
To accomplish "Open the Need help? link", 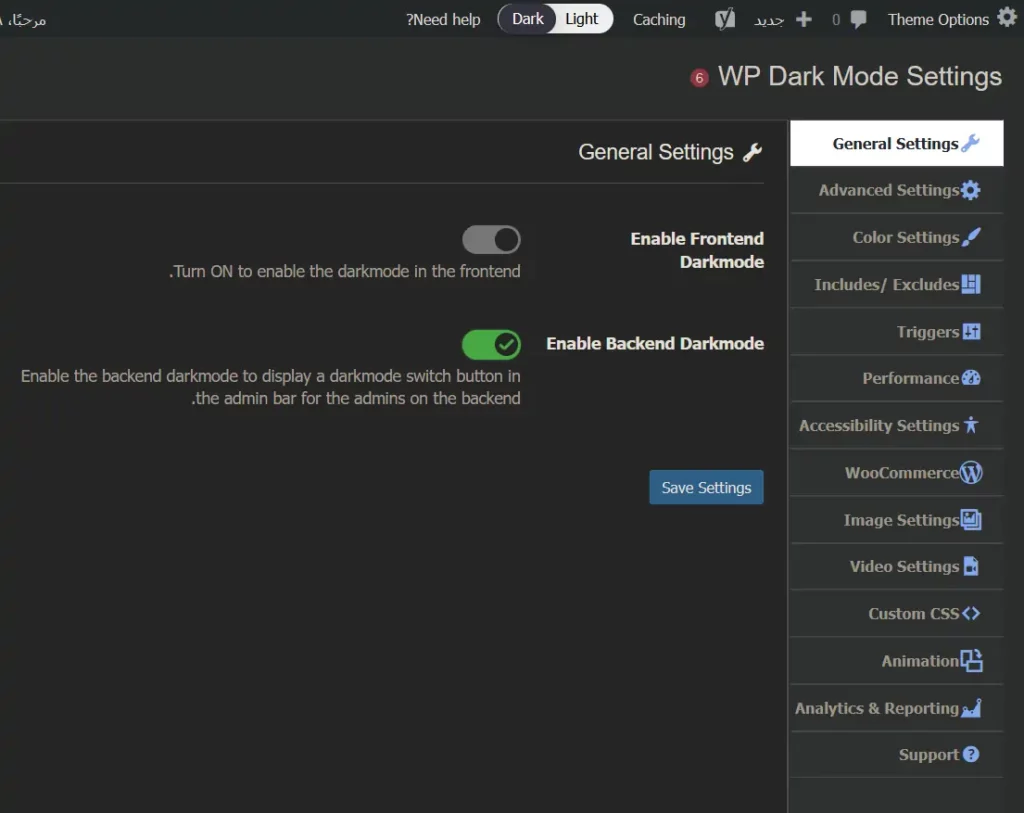I will point(443,19).
